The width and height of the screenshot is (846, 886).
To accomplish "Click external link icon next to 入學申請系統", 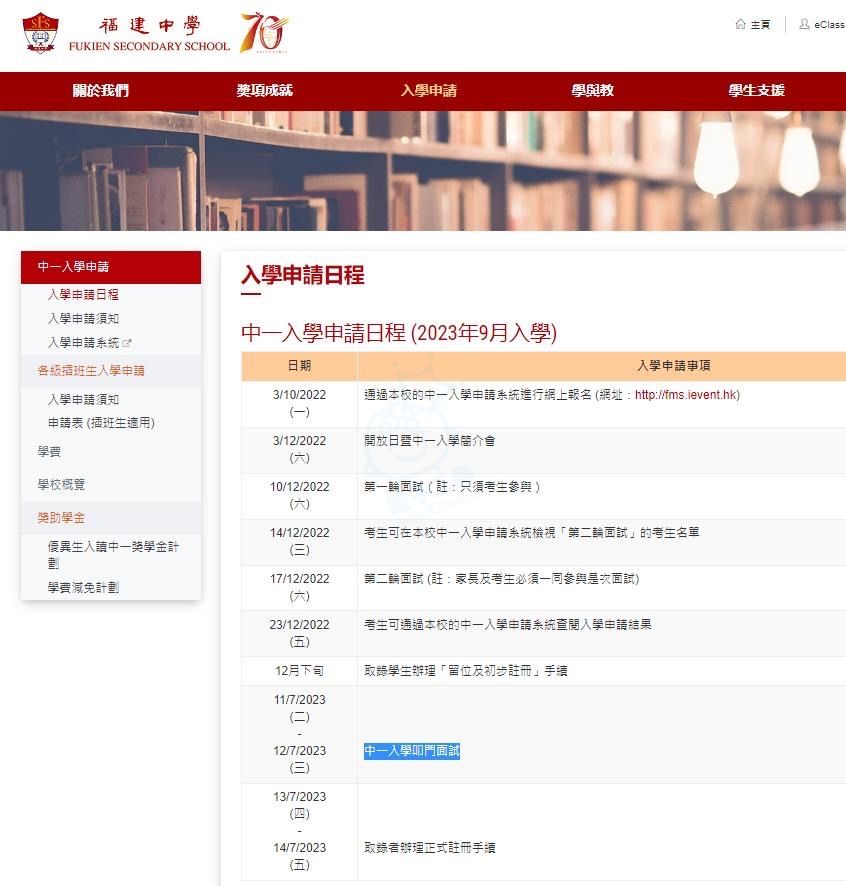I will tap(127, 343).
